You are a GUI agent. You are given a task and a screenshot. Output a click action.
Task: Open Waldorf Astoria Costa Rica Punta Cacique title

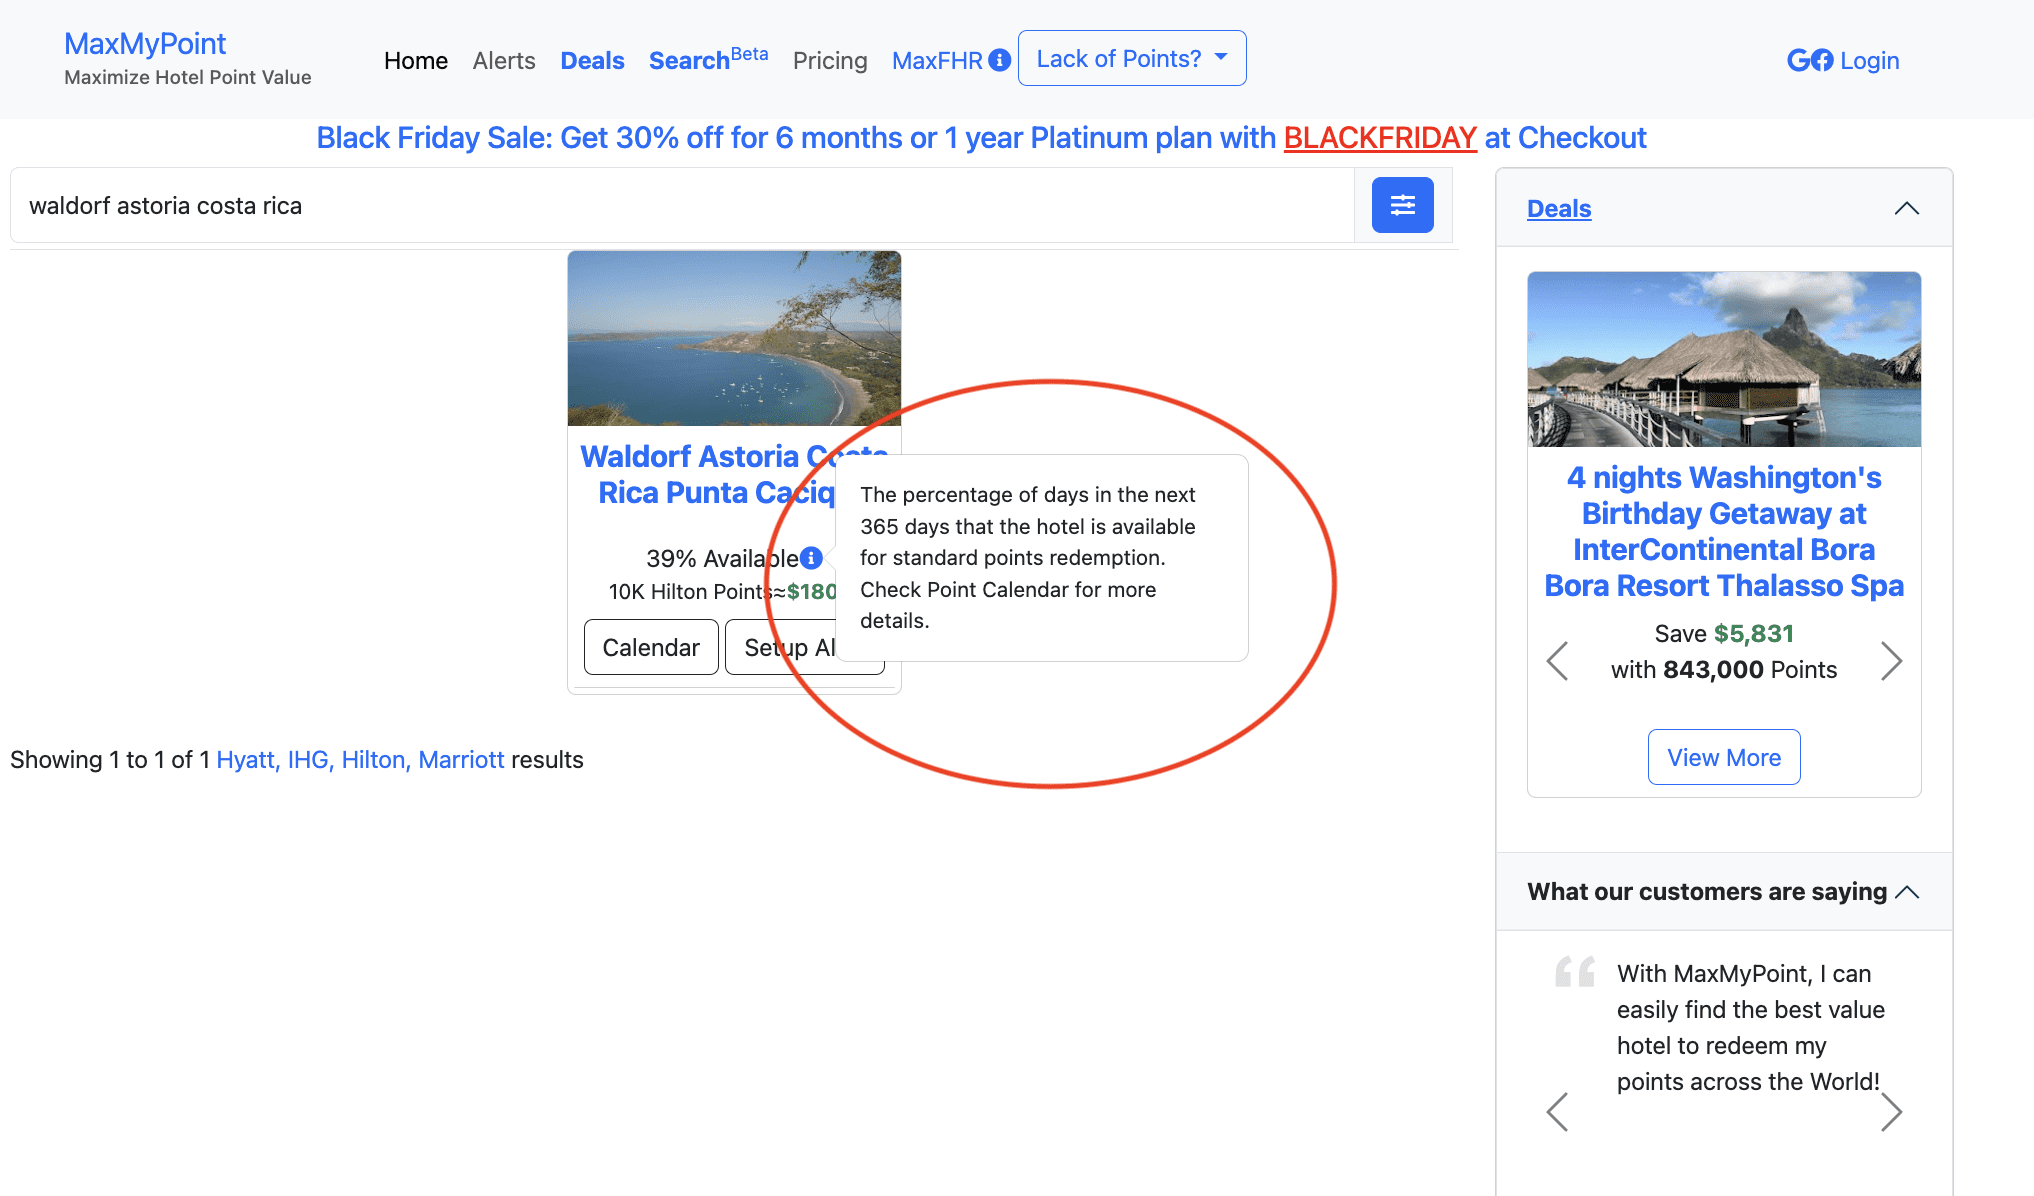(734, 475)
